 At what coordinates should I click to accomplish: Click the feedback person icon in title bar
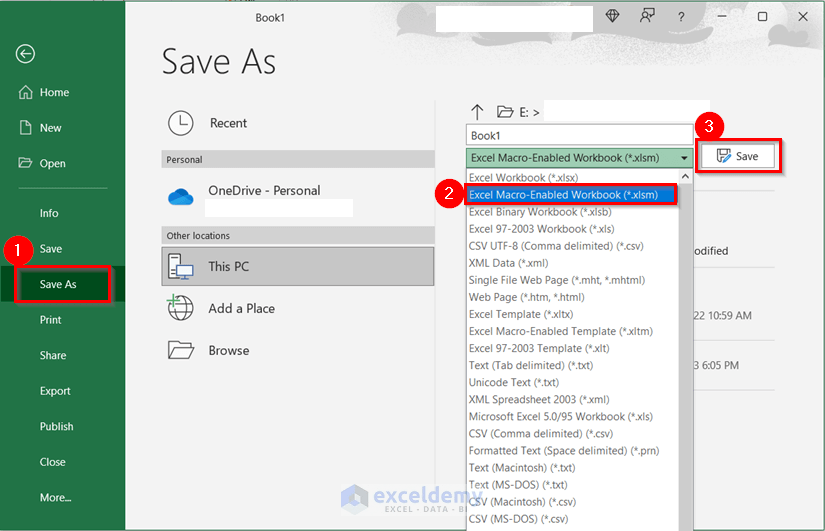[647, 16]
